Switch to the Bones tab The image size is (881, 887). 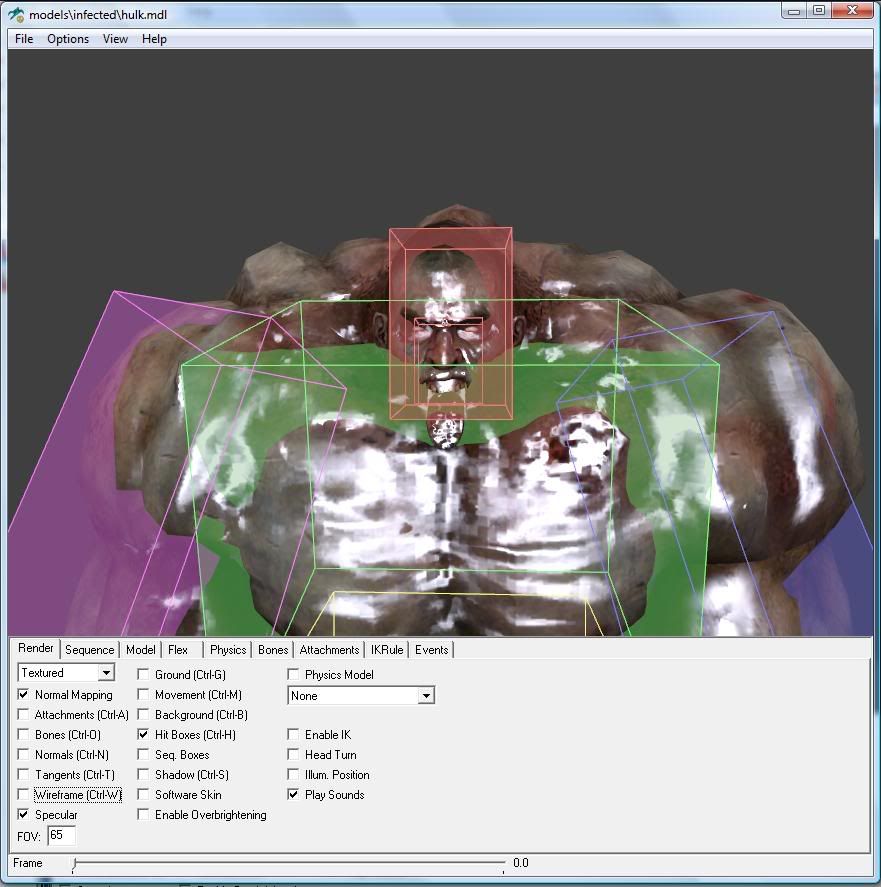pos(273,650)
